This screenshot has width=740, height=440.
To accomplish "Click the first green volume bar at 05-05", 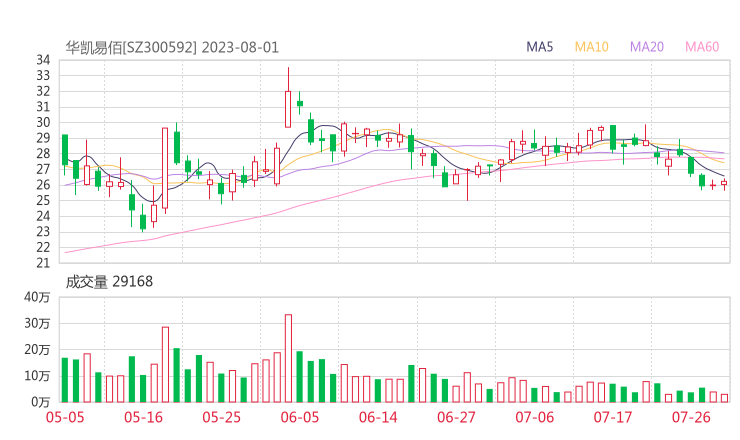I will click(x=65, y=380).
